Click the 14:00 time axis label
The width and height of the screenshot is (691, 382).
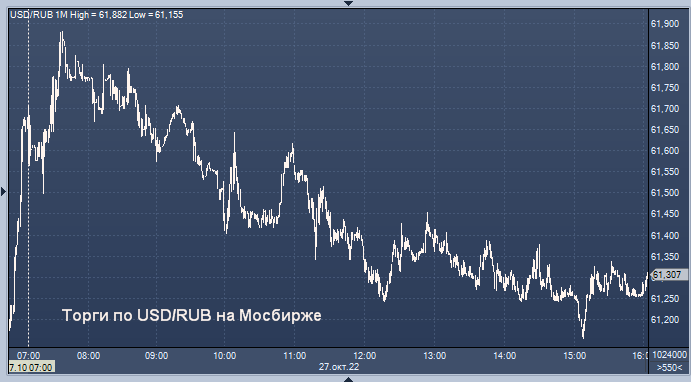coord(504,356)
